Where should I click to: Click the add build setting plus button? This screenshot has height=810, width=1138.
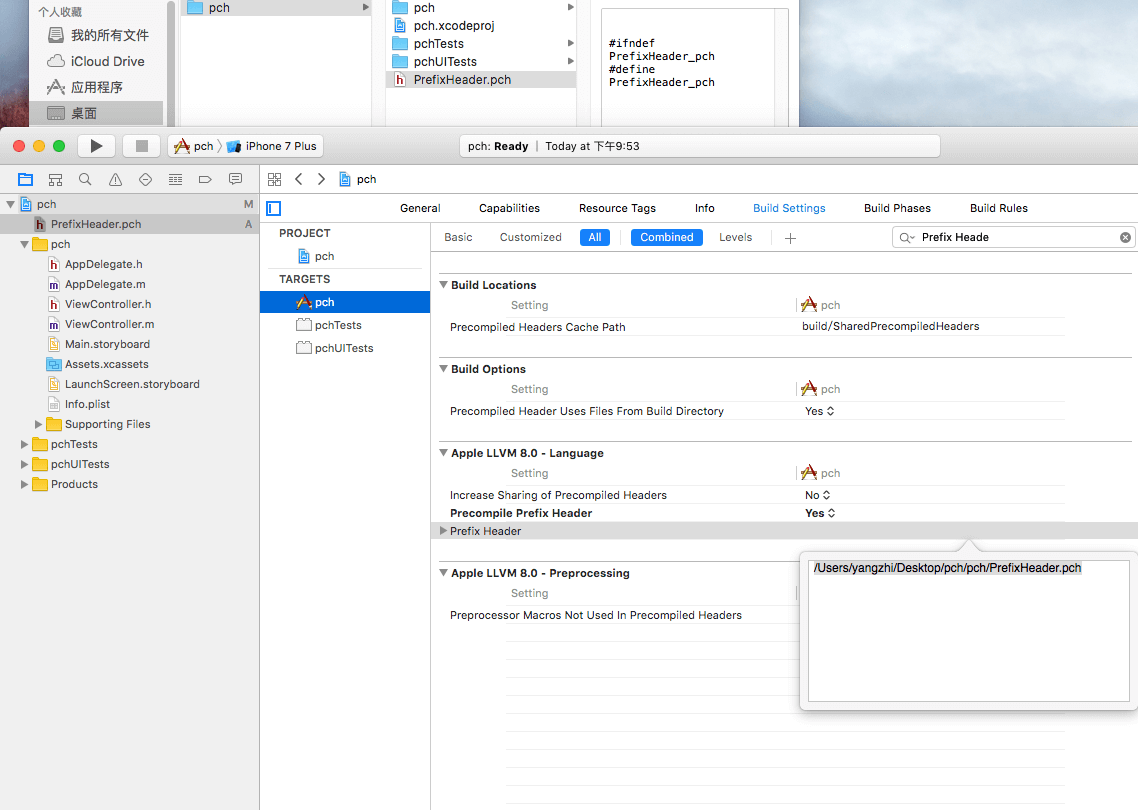(x=790, y=238)
